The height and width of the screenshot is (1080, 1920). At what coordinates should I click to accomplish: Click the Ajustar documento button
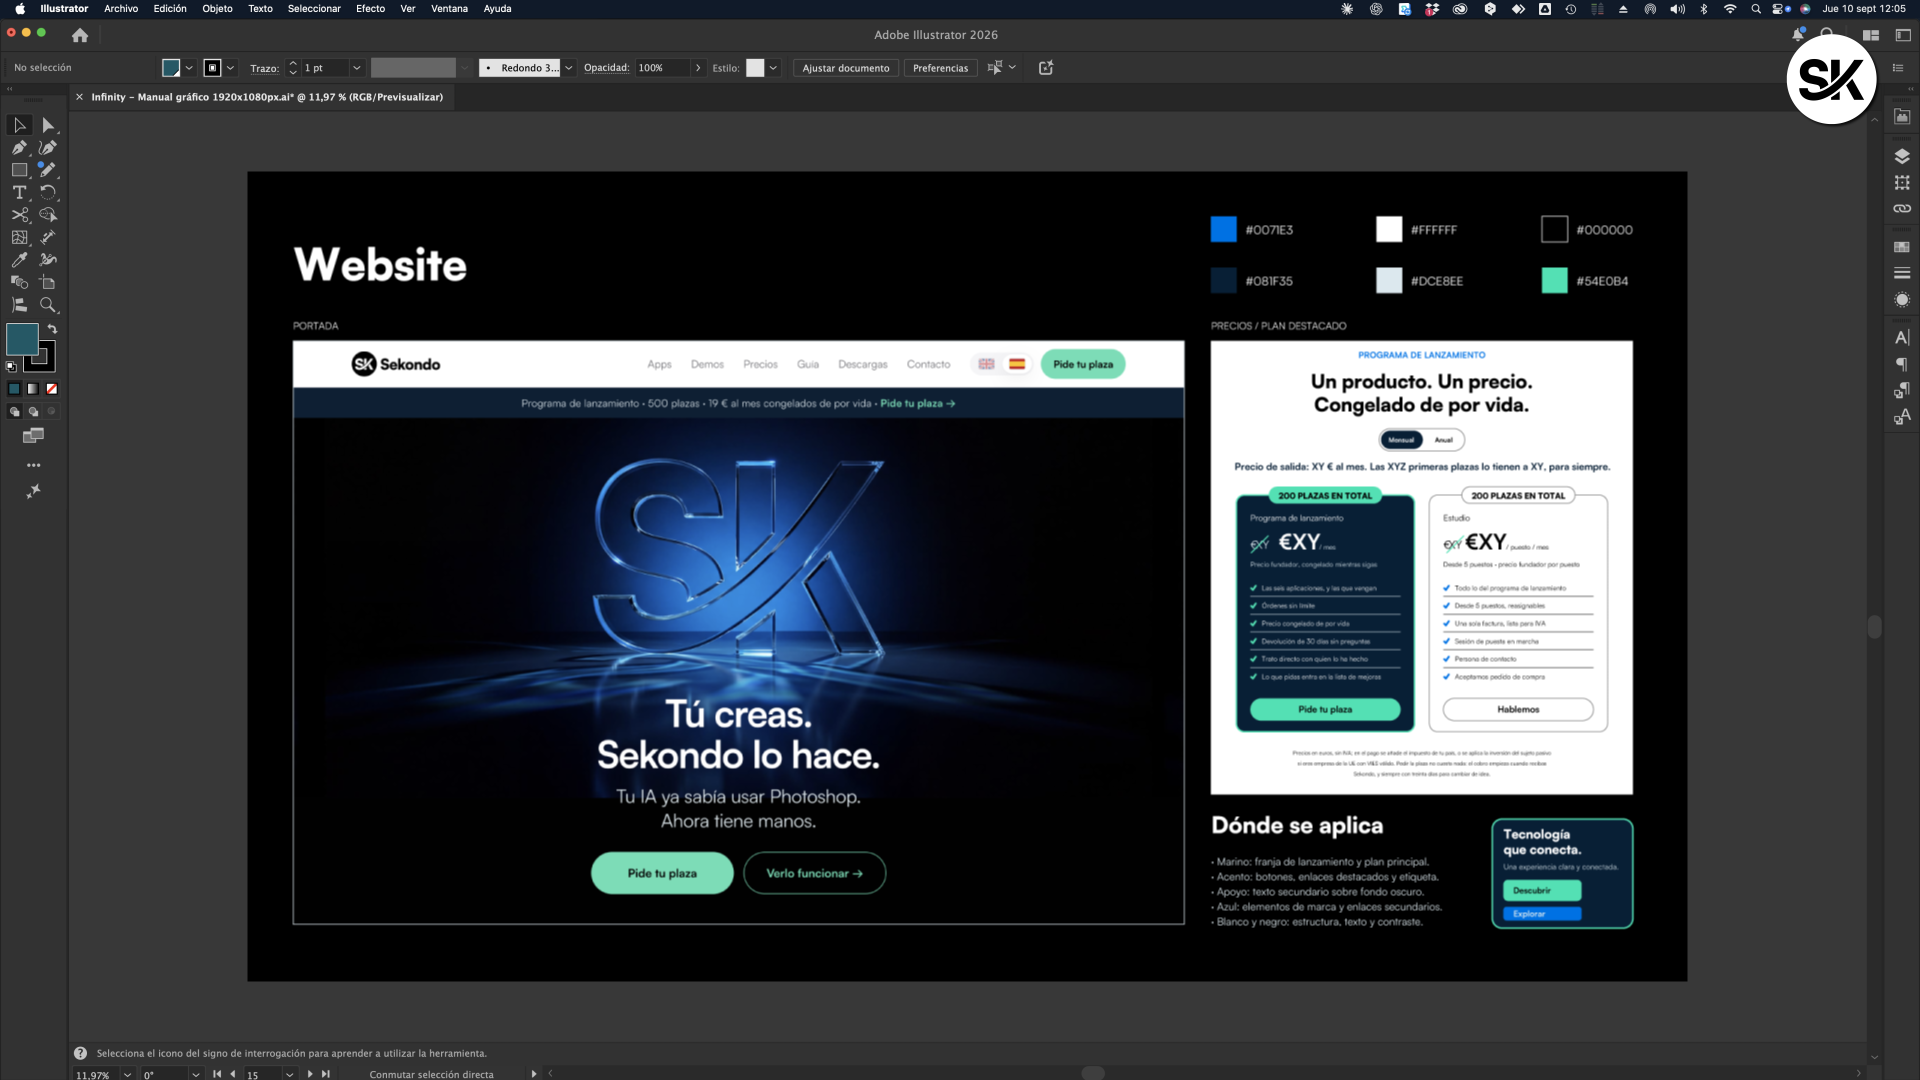(846, 68)
